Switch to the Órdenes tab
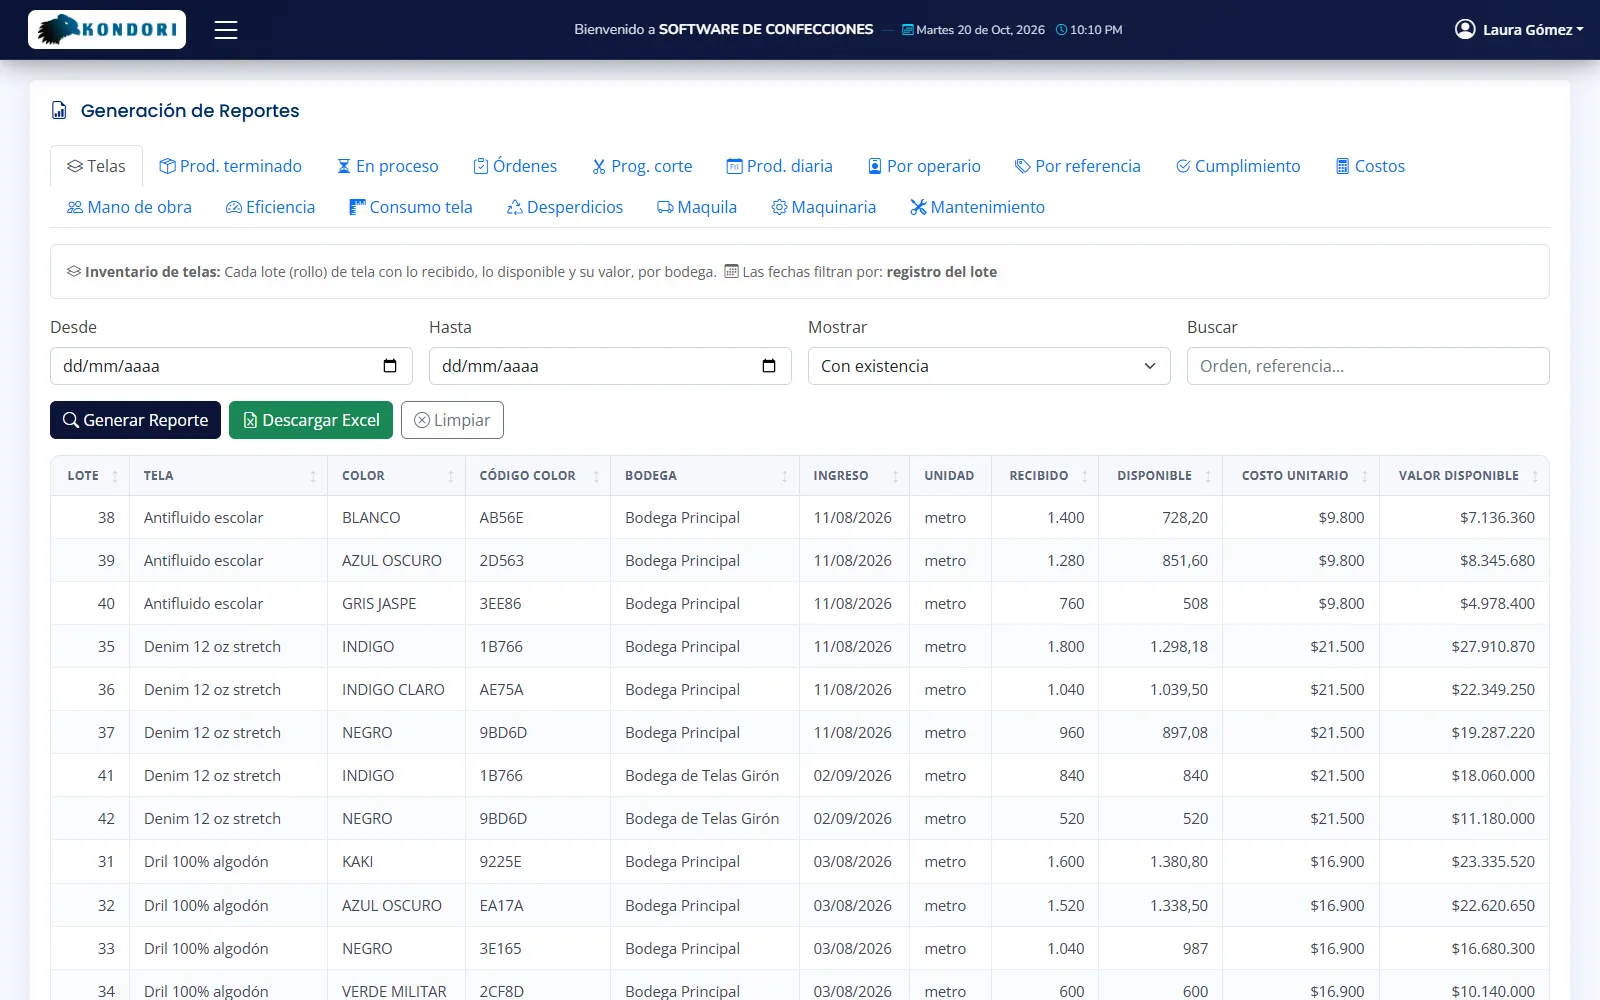This screenshot has width=1600, height=1000. 515,166
